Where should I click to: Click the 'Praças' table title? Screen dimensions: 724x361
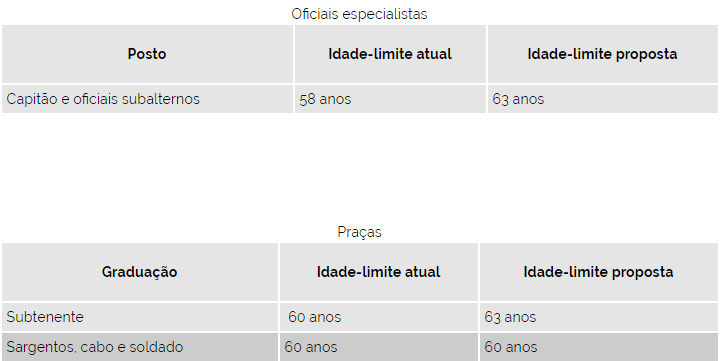click(x=359, y=232)
